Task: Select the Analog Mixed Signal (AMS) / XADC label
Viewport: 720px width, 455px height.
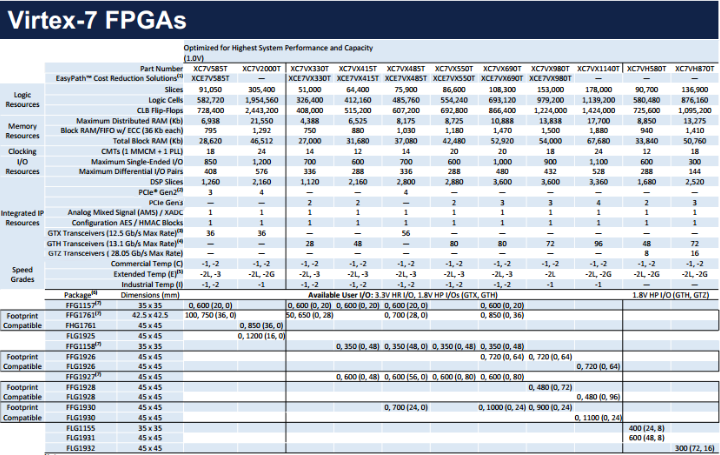Action: click(x=125, y=213)
